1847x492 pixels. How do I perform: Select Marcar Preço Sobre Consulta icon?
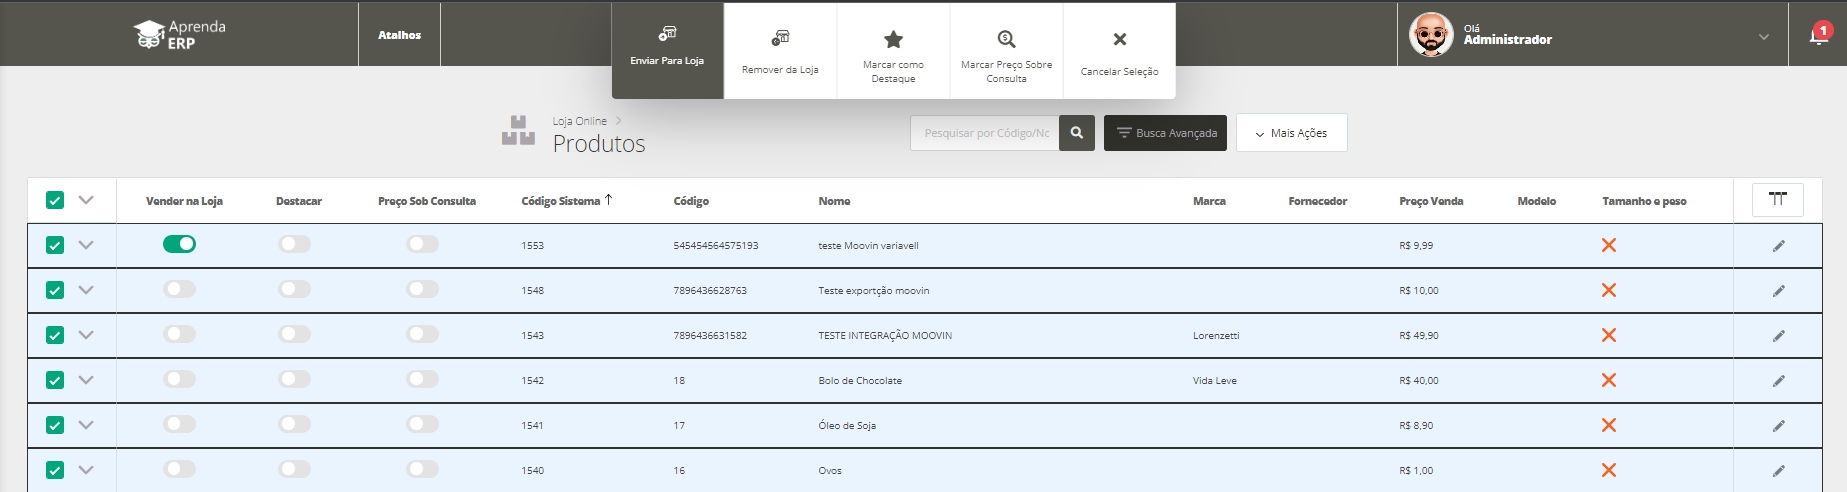click(x=1006, y=39)
